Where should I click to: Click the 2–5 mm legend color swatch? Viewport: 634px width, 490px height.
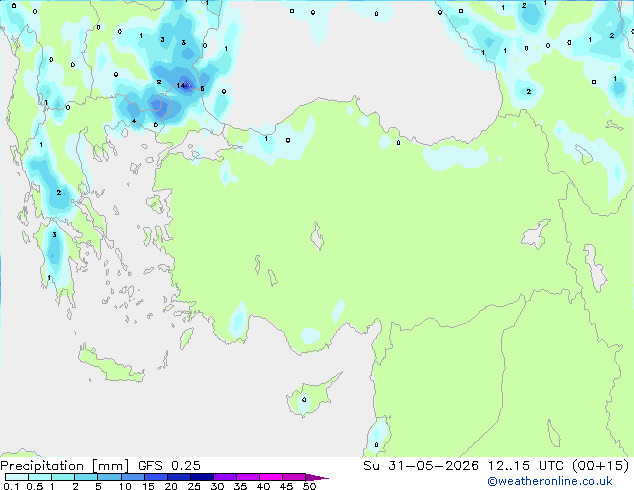[86, 477]
